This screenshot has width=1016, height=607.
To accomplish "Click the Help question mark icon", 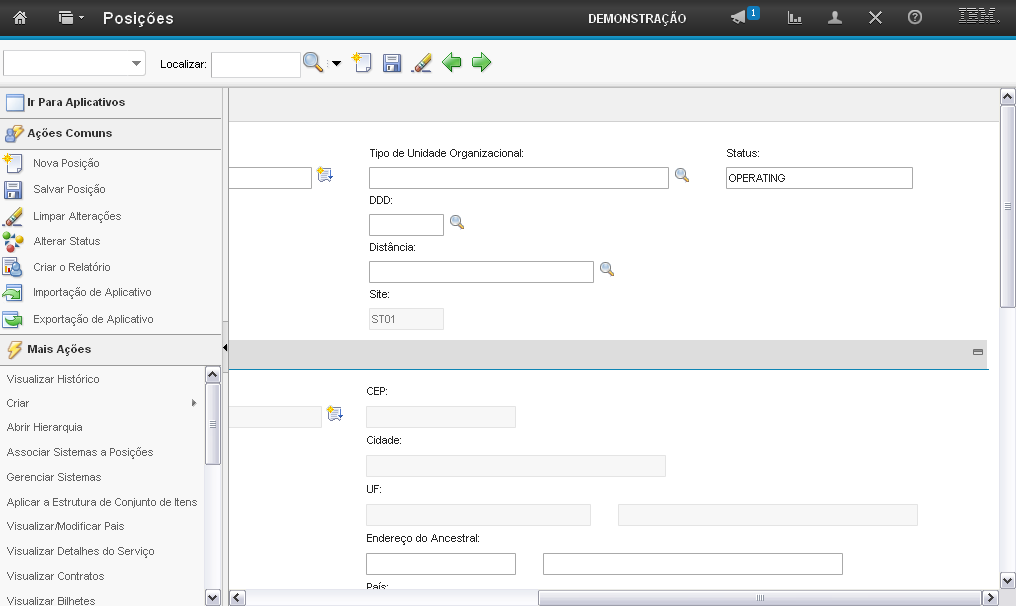I will pos(914,18).
